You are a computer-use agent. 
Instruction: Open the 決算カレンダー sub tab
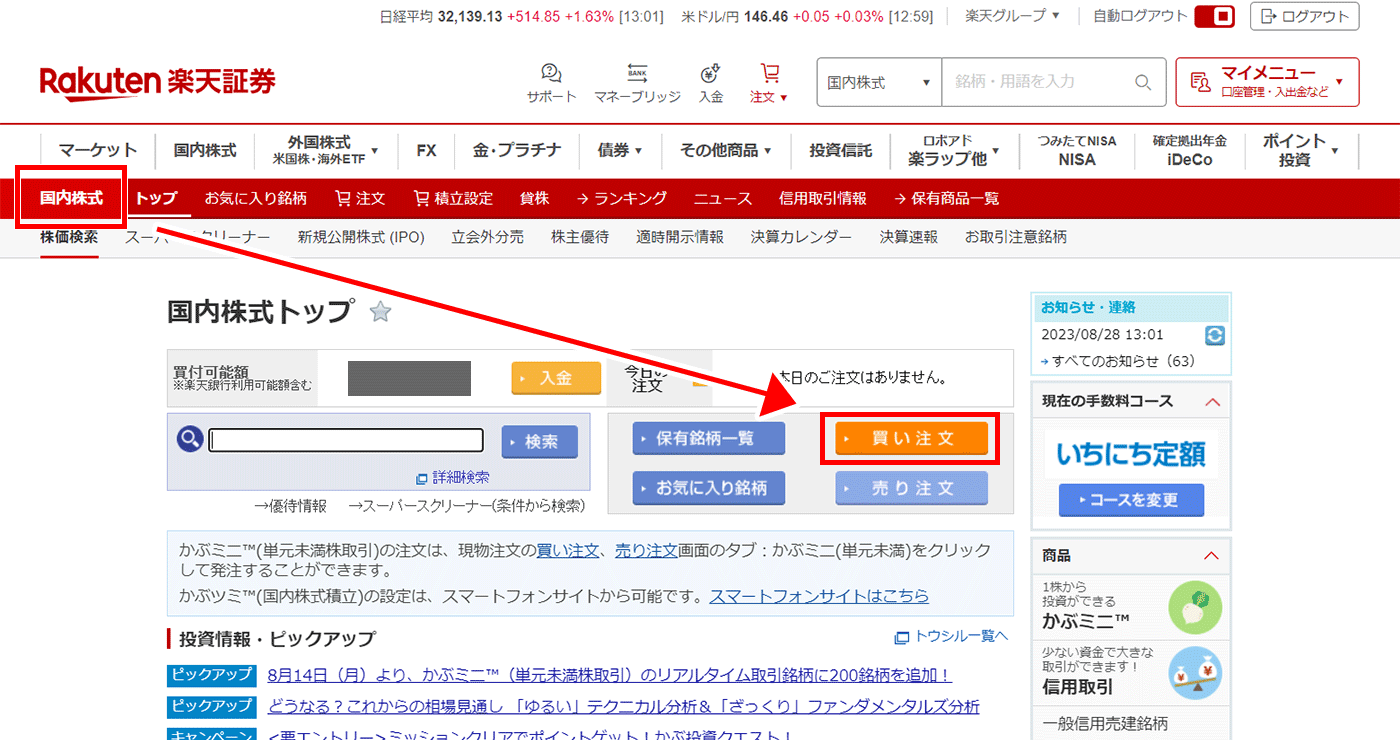[x=802, y=237]
